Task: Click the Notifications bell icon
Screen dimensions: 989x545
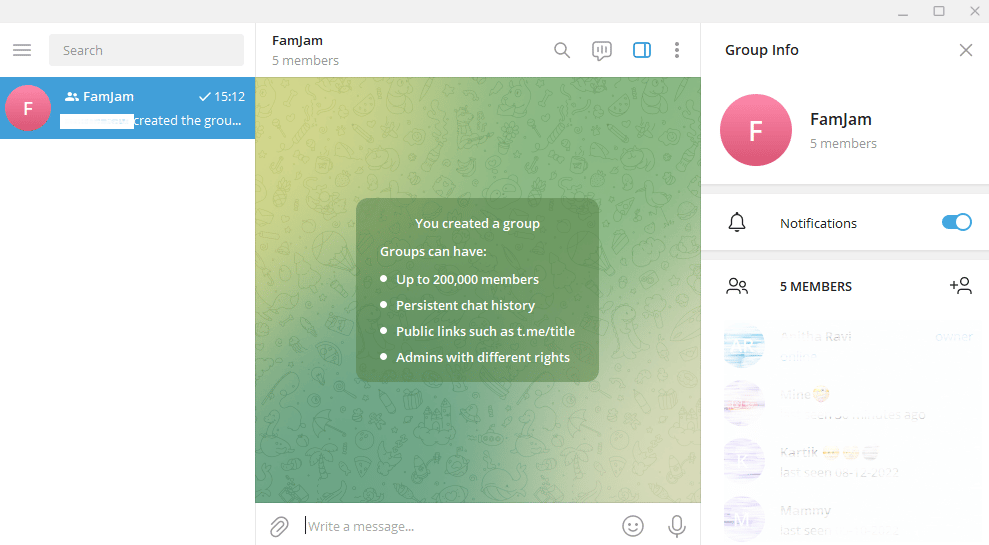Action: click(737, 223)
